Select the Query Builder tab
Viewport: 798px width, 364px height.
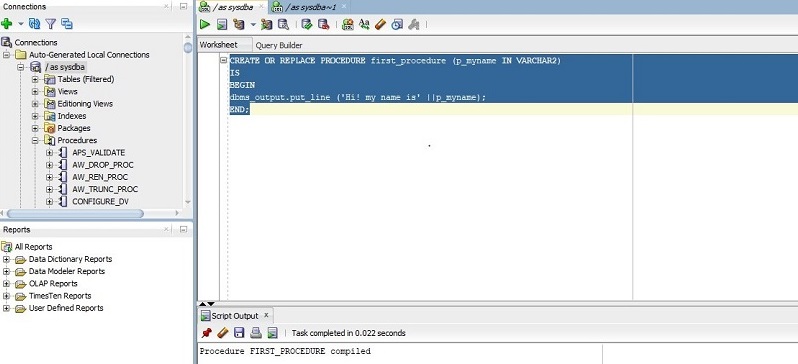(279, 45)
